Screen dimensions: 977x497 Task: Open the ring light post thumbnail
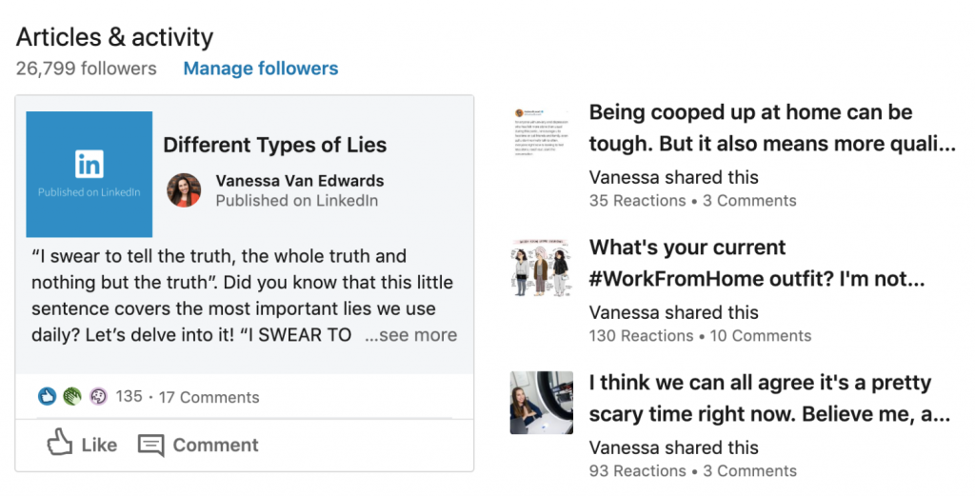(541, 402)
